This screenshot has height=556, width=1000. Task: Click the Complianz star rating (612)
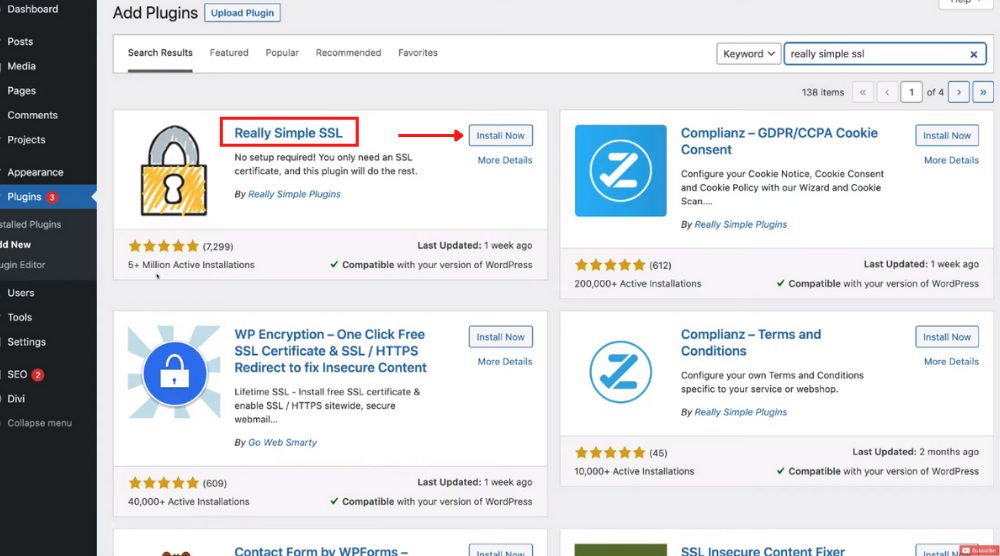click(610, 265)
